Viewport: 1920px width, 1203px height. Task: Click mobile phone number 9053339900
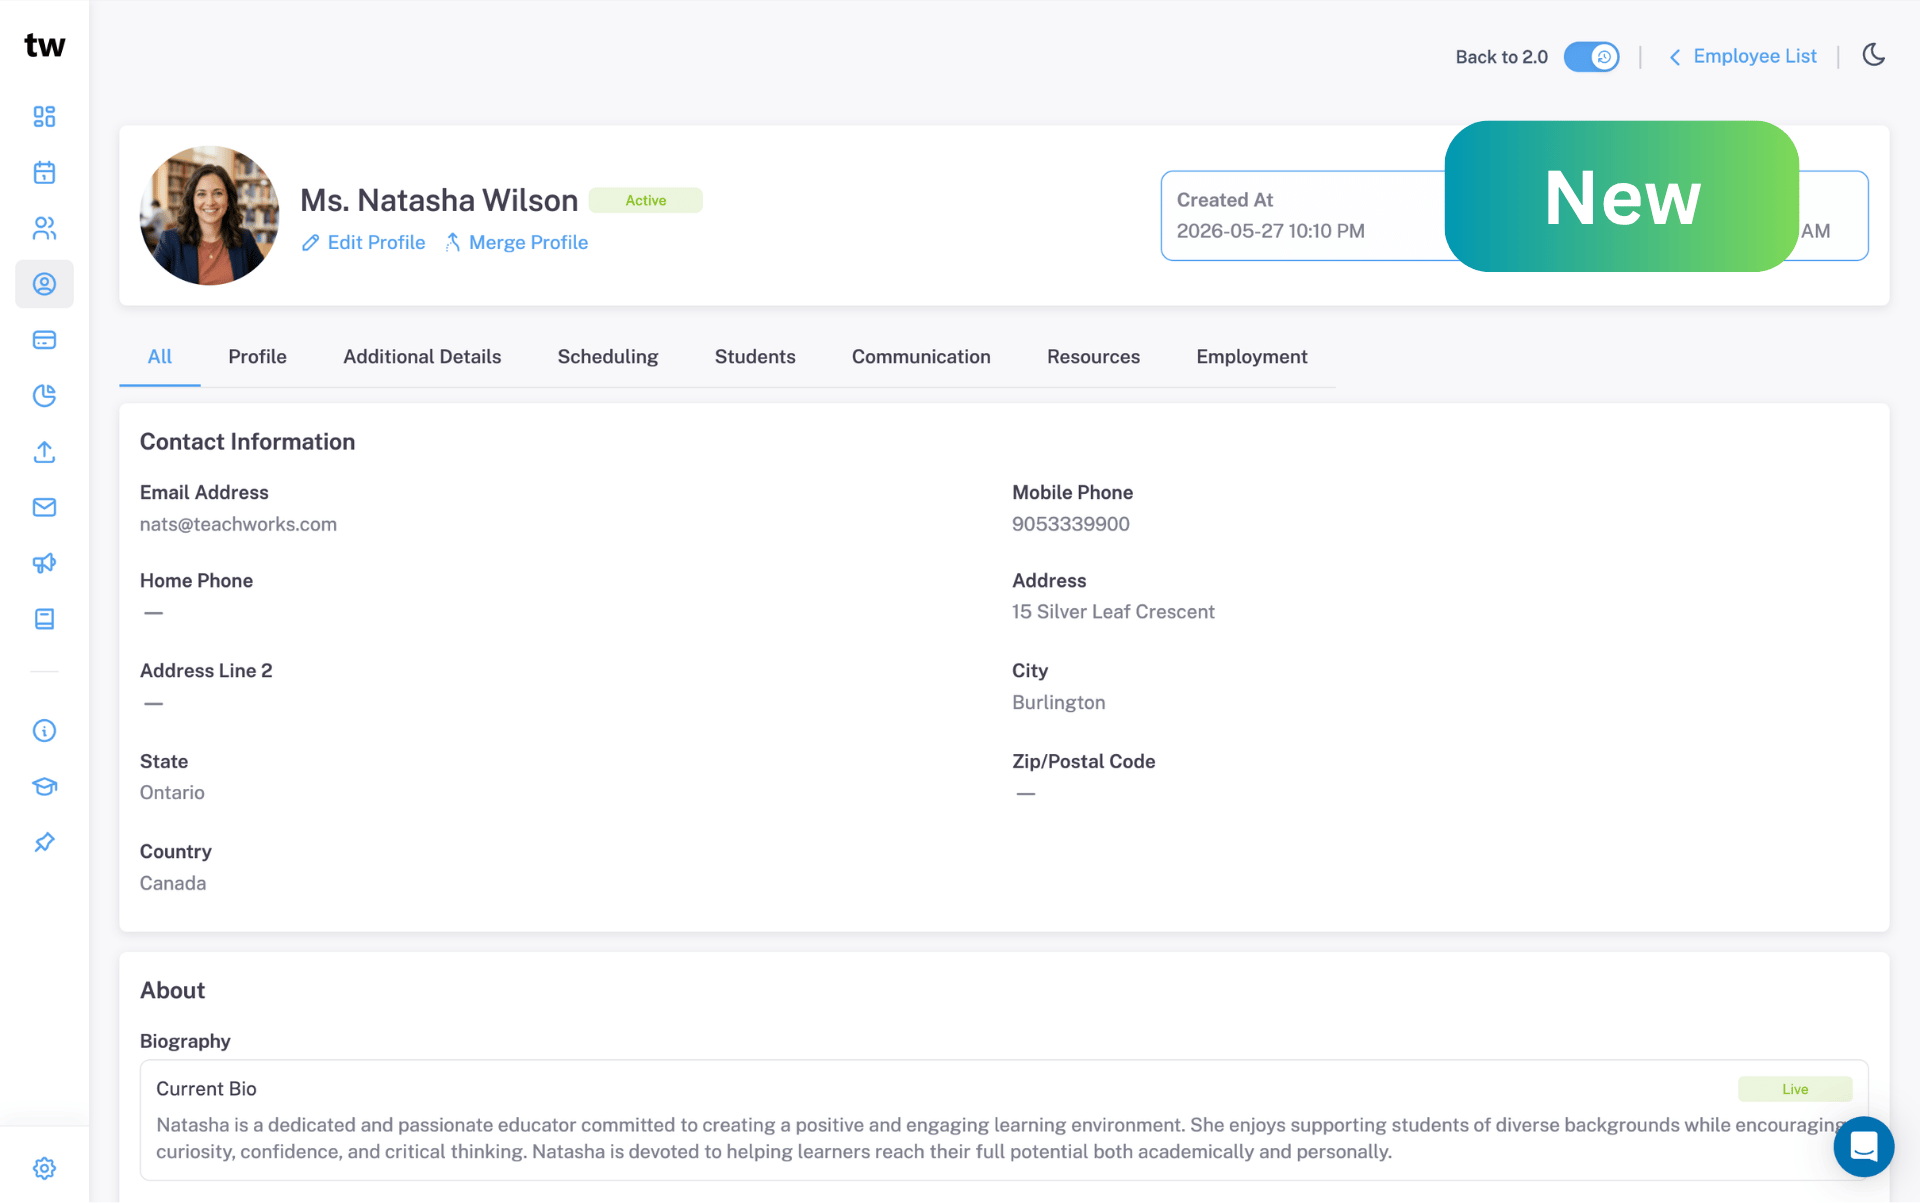pyautogui.click(x=1070, y=524)
